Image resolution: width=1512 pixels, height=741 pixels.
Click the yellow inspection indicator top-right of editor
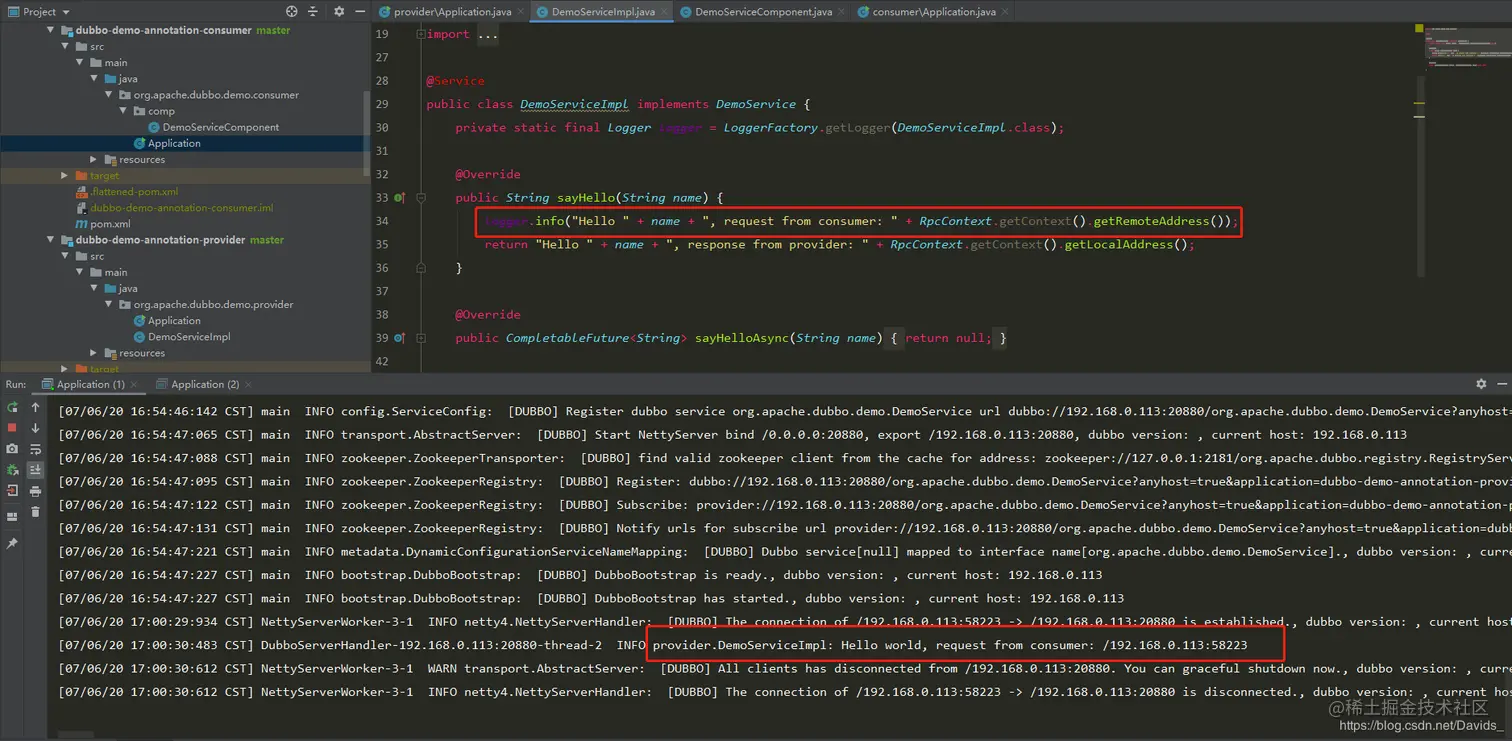point(1419,28)
